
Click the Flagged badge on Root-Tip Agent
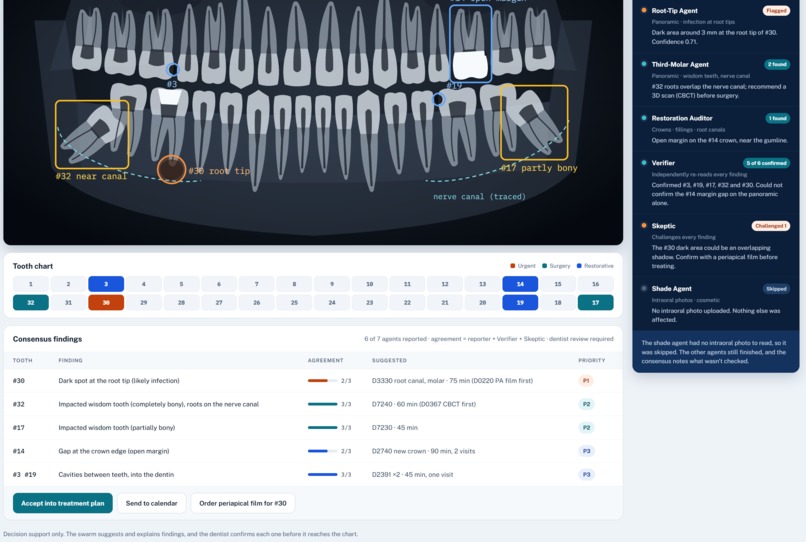(776, 11)
